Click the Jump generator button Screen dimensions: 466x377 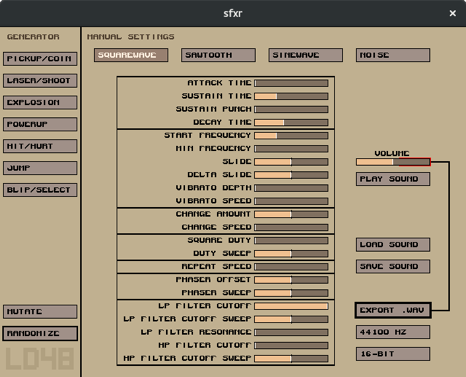coord(40,168)
